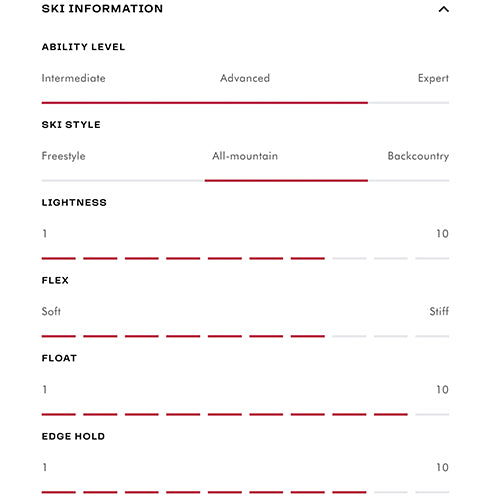500x500 pixels.
Task: Select the Intermediate ability label
Action: click(74, 78)
